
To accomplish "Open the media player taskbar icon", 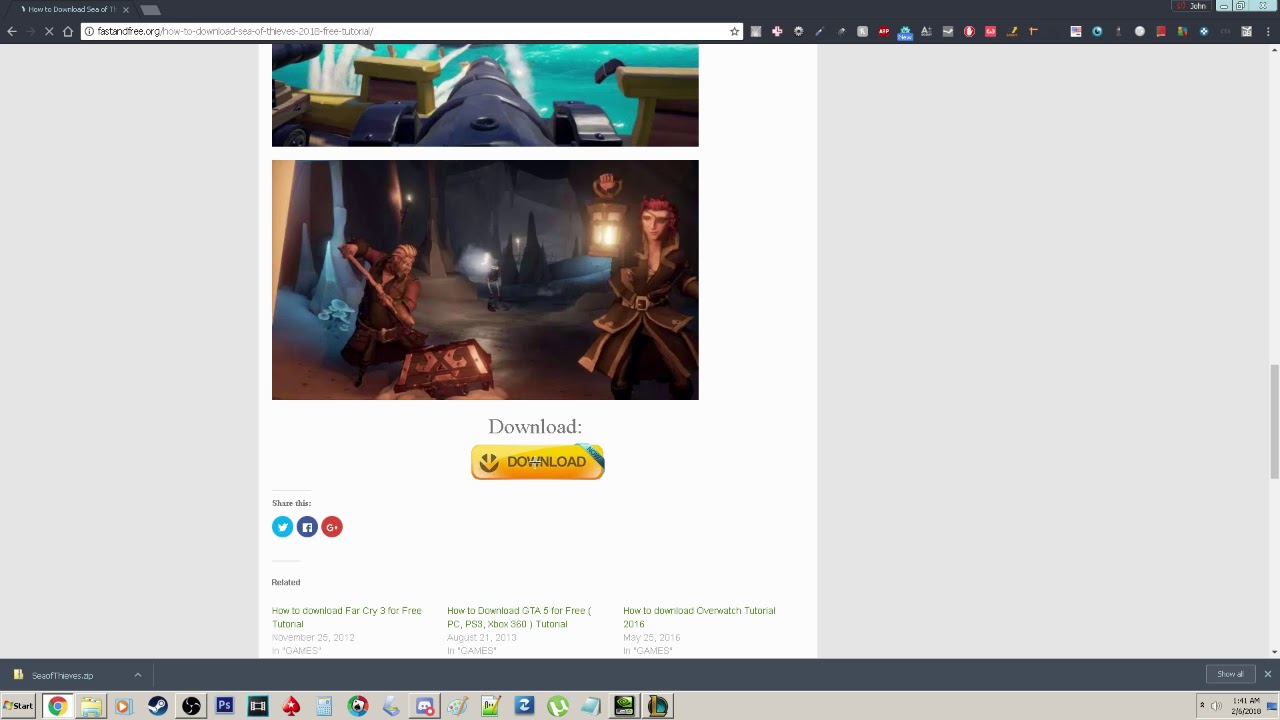I will tap(123, 706).
